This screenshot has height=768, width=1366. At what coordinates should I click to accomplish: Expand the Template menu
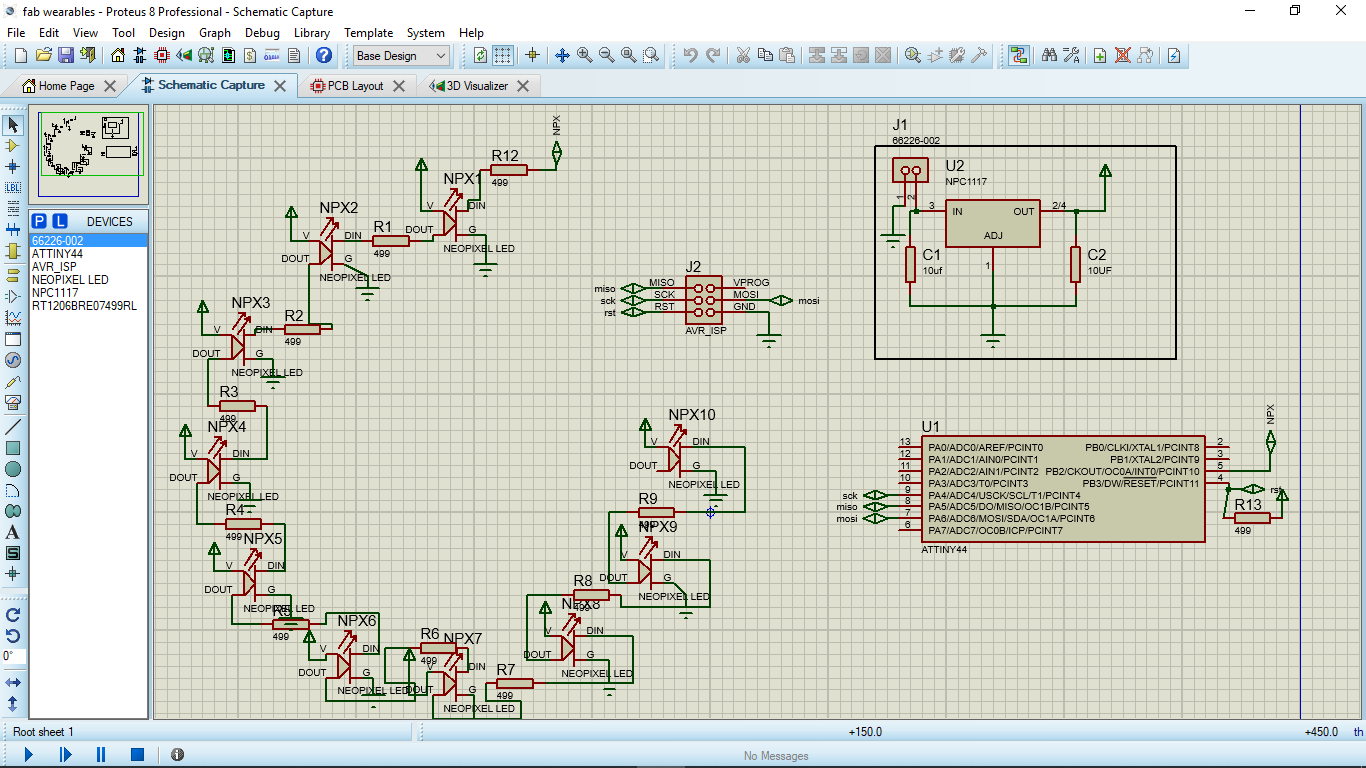(368, 33)
